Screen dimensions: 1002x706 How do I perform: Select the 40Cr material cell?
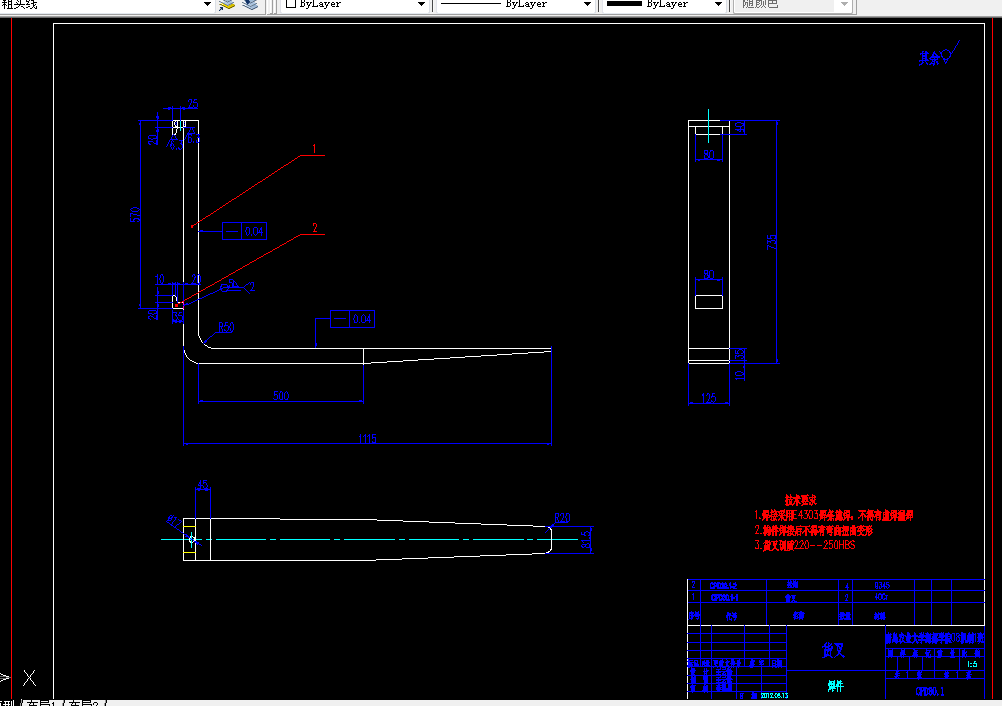881,597
